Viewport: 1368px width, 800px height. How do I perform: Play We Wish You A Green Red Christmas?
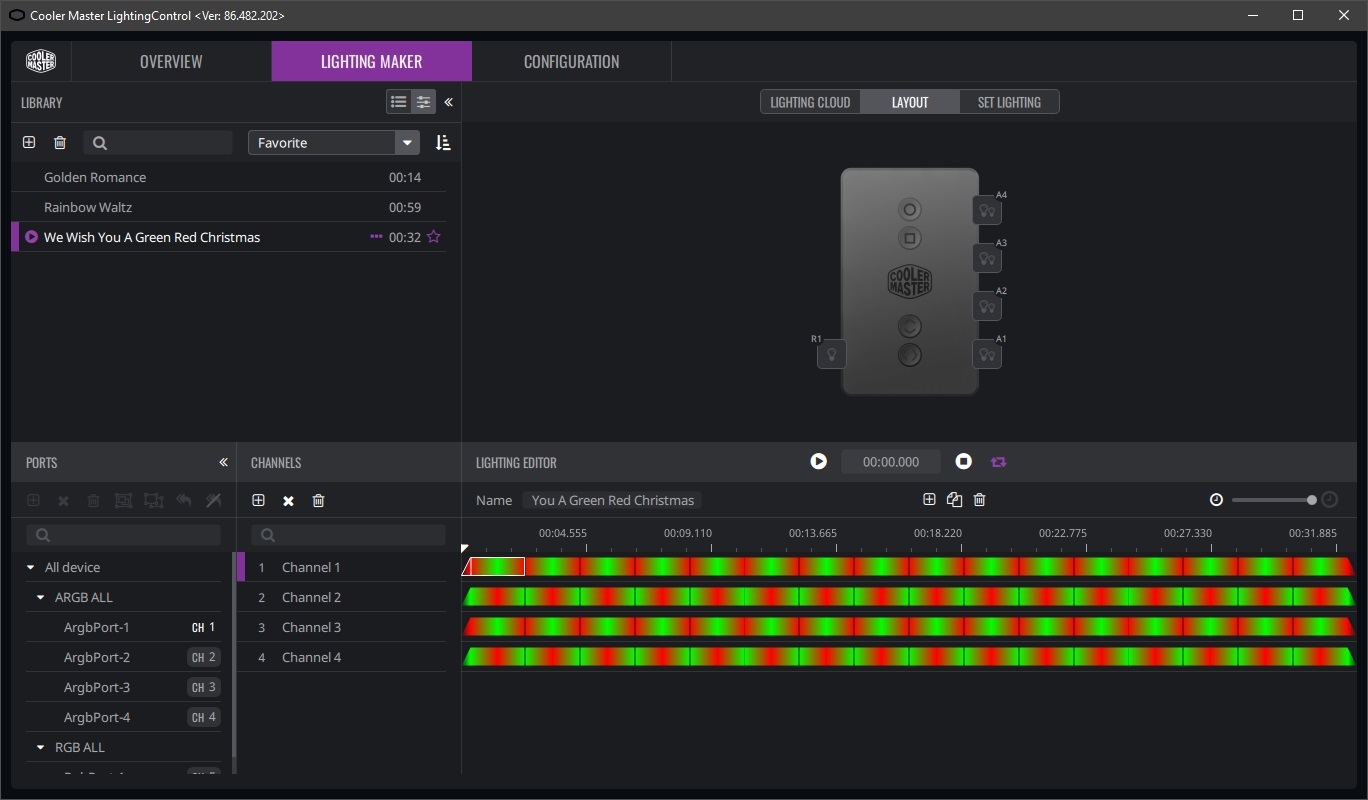32,237
